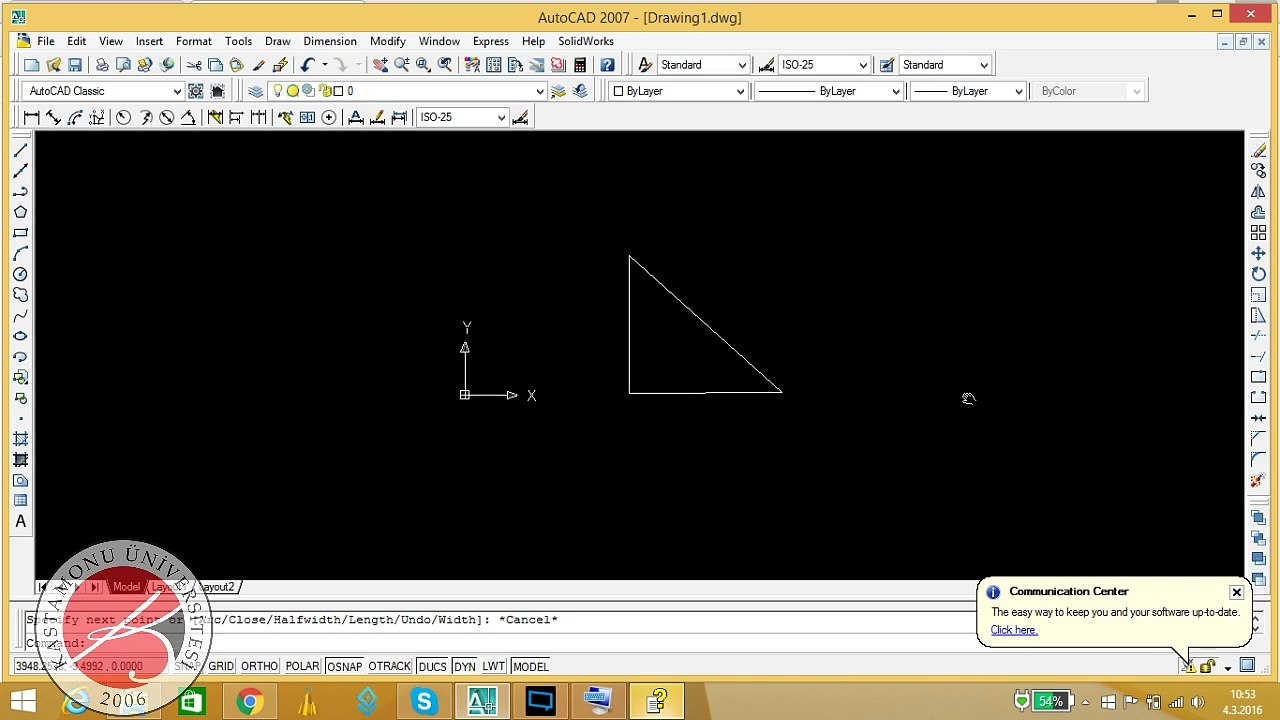Open the linetype ByLayer dropdown
Screen dimensions: 1280x720
coord(829,91)
